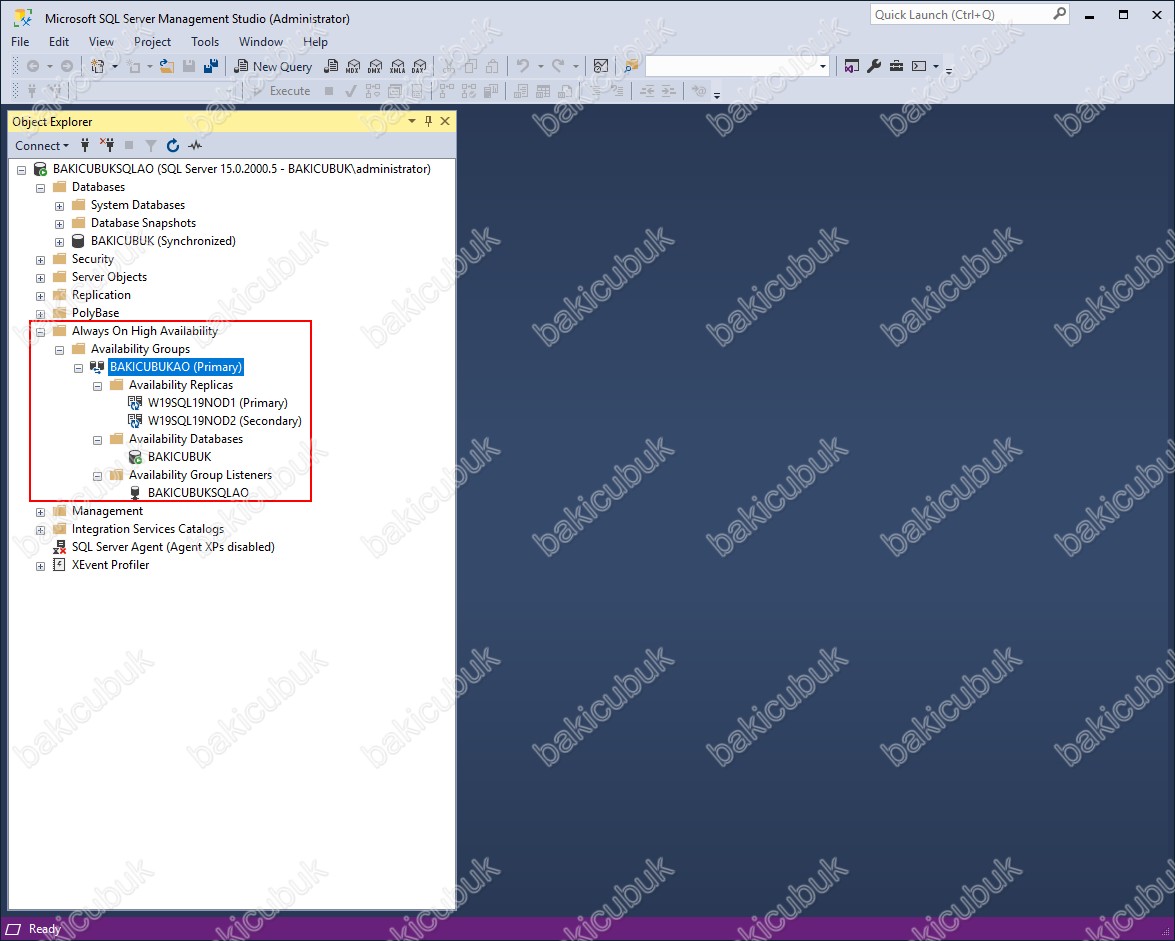Viewport: 1175px width, 941px height.
Task: Open the File menu
Action: [20, 42]
